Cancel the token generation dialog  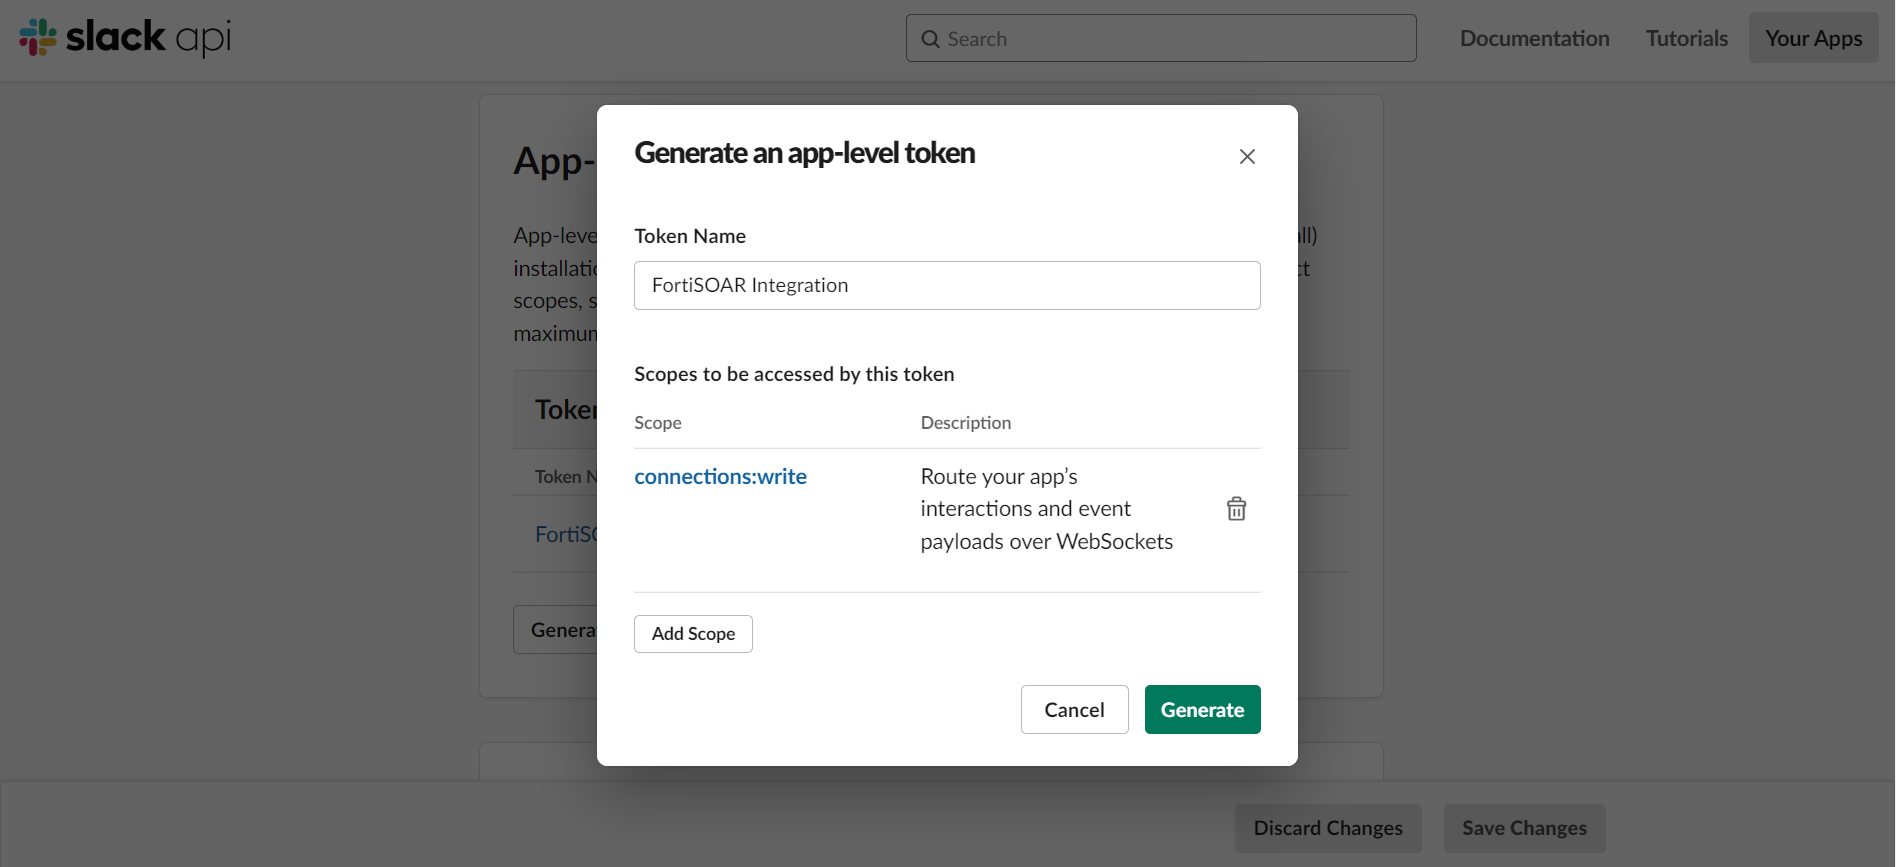(1074, 710)
